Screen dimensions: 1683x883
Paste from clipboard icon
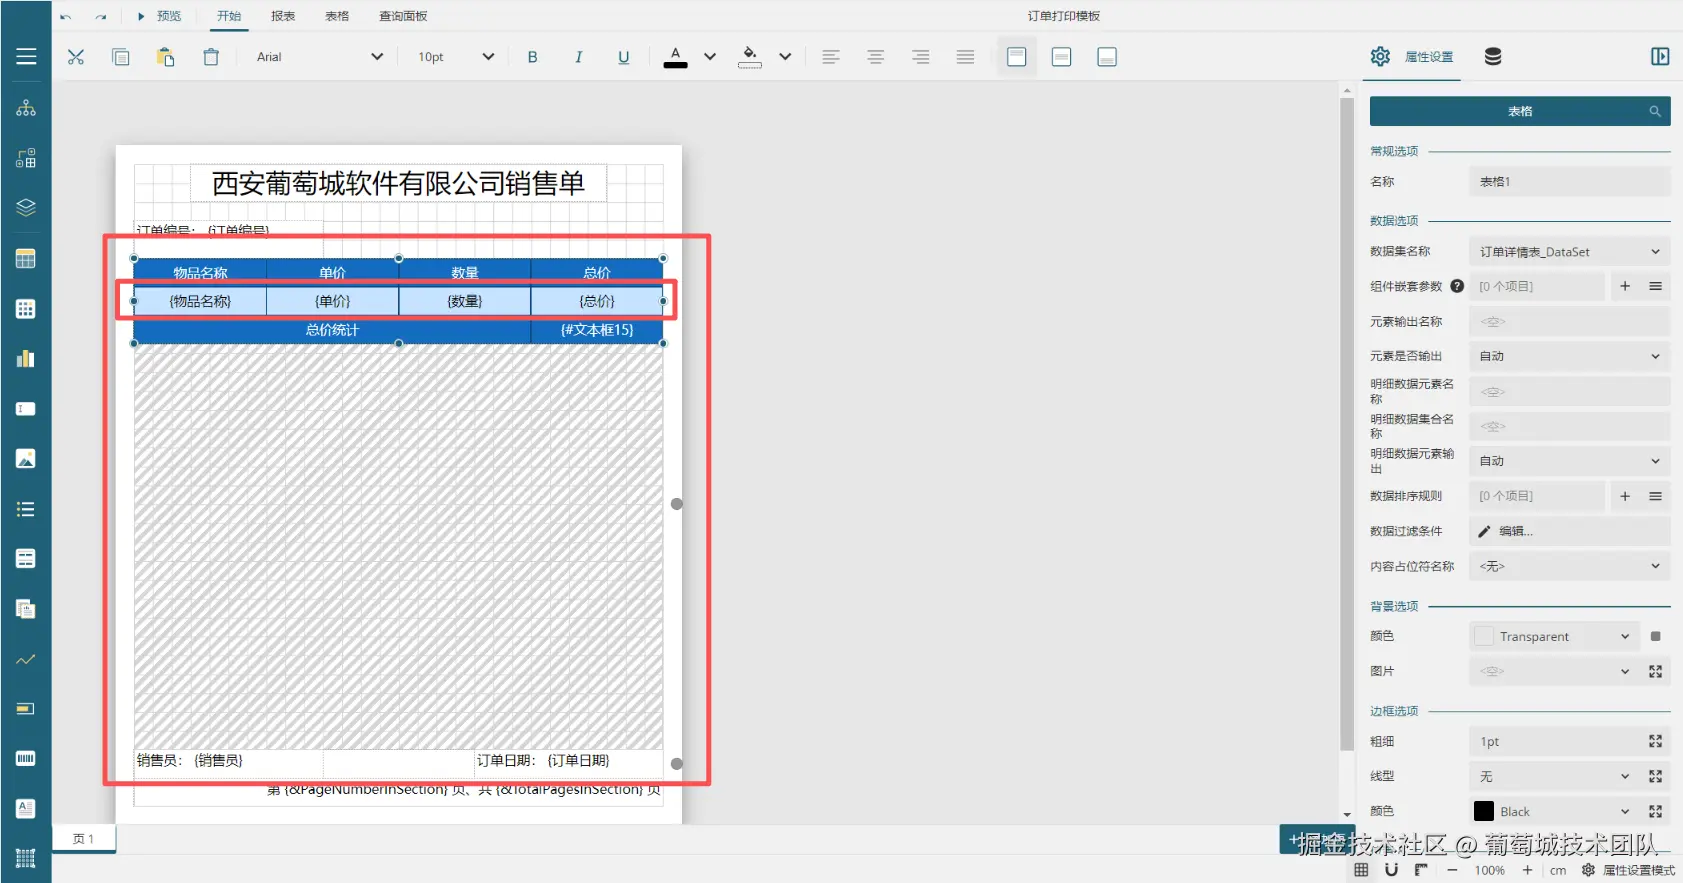166,57
